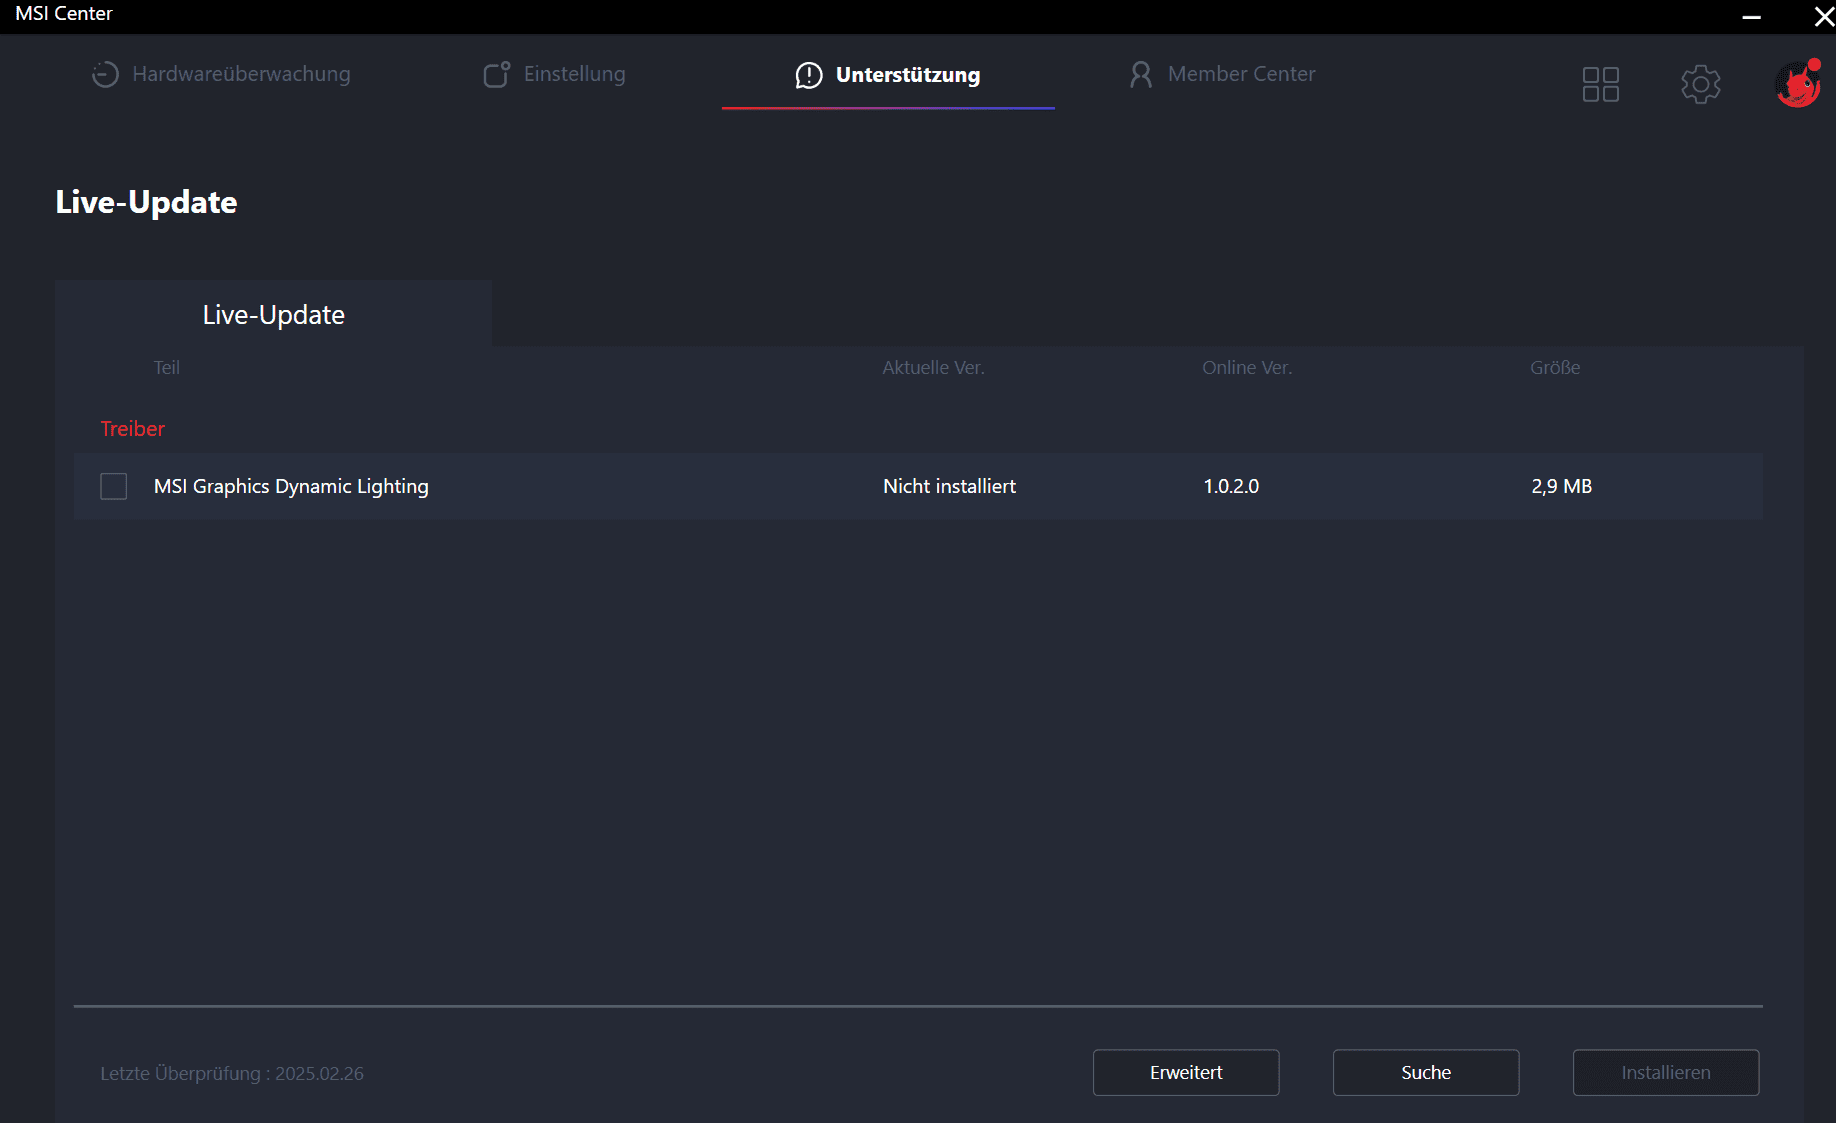Click the Unterstützung speech bubble icon
The image size is (1836, 1123).
[809, 75]
